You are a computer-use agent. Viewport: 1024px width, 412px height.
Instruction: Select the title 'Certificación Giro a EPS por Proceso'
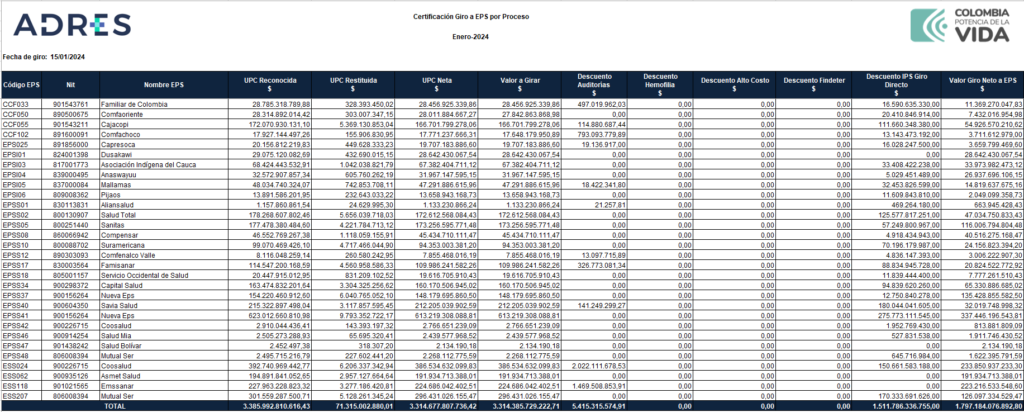(471, 16)
